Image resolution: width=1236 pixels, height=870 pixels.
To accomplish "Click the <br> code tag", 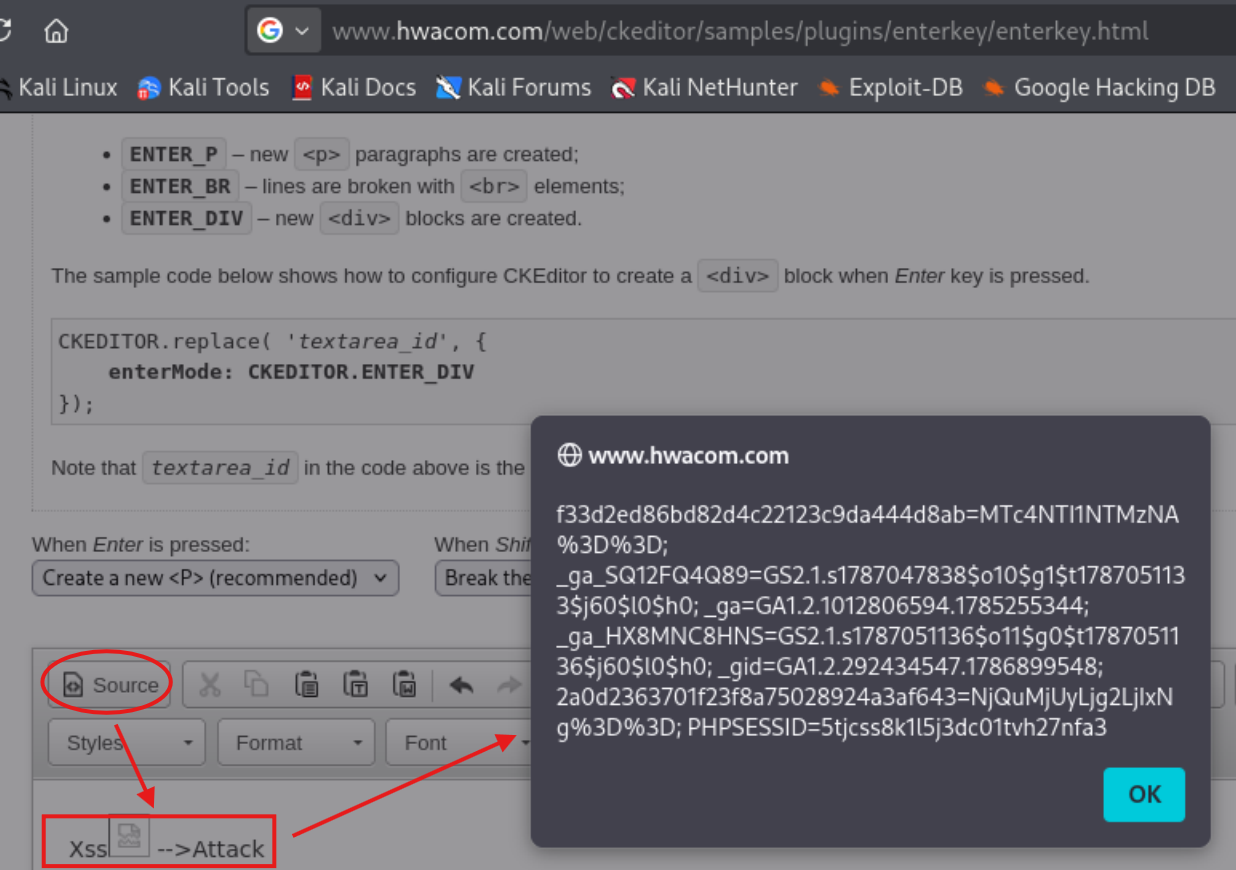I will tap(494, 187).
